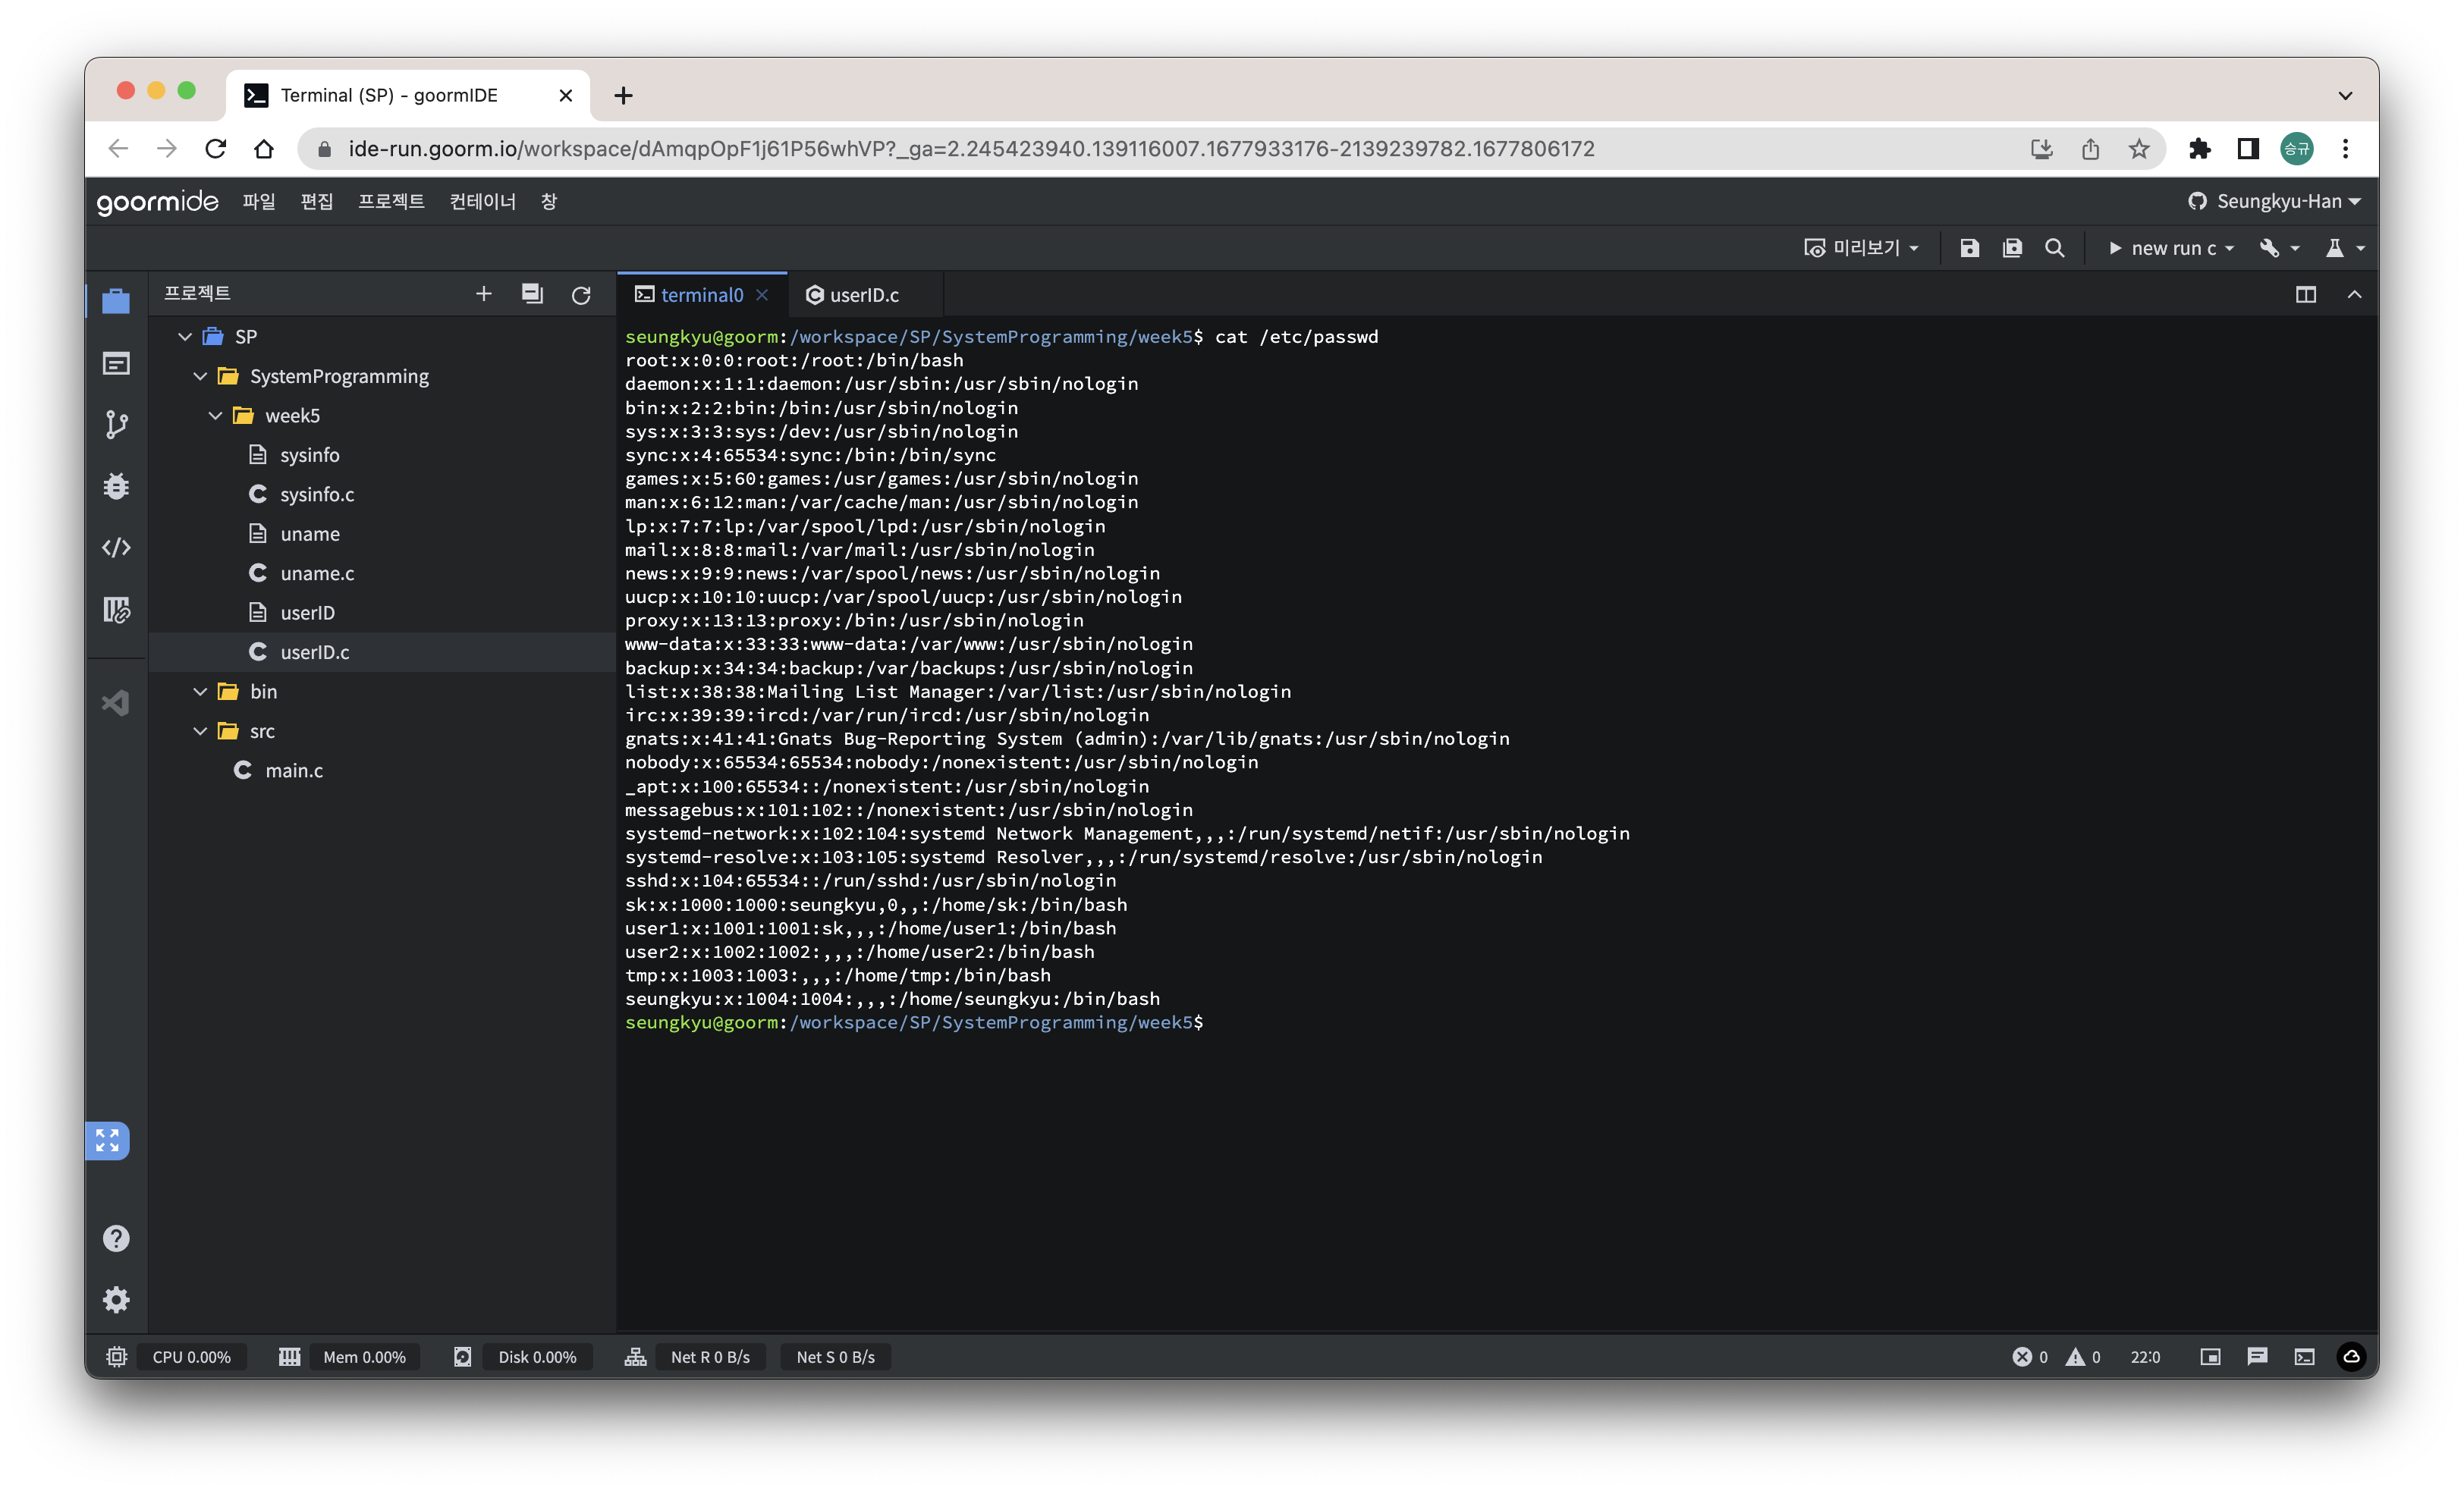
Task: Open the 프로젝트 menu
Action: 391,201
